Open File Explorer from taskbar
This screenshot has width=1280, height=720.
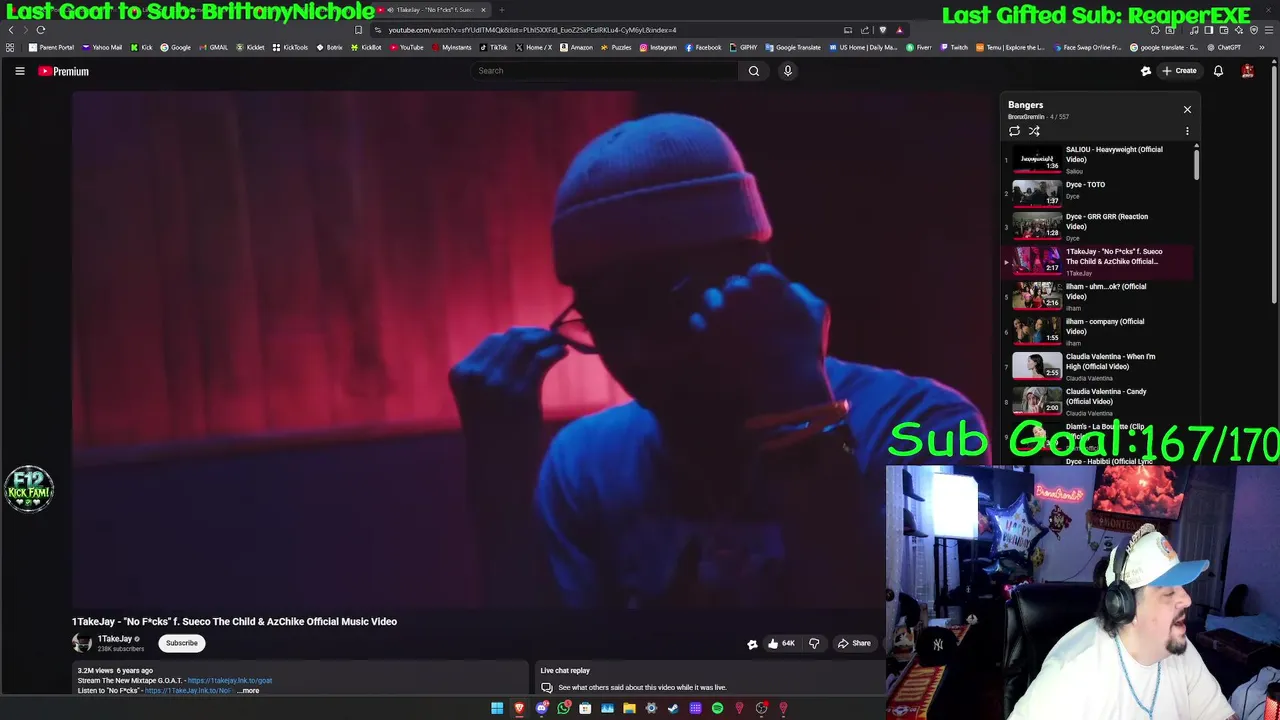[629, 708]
